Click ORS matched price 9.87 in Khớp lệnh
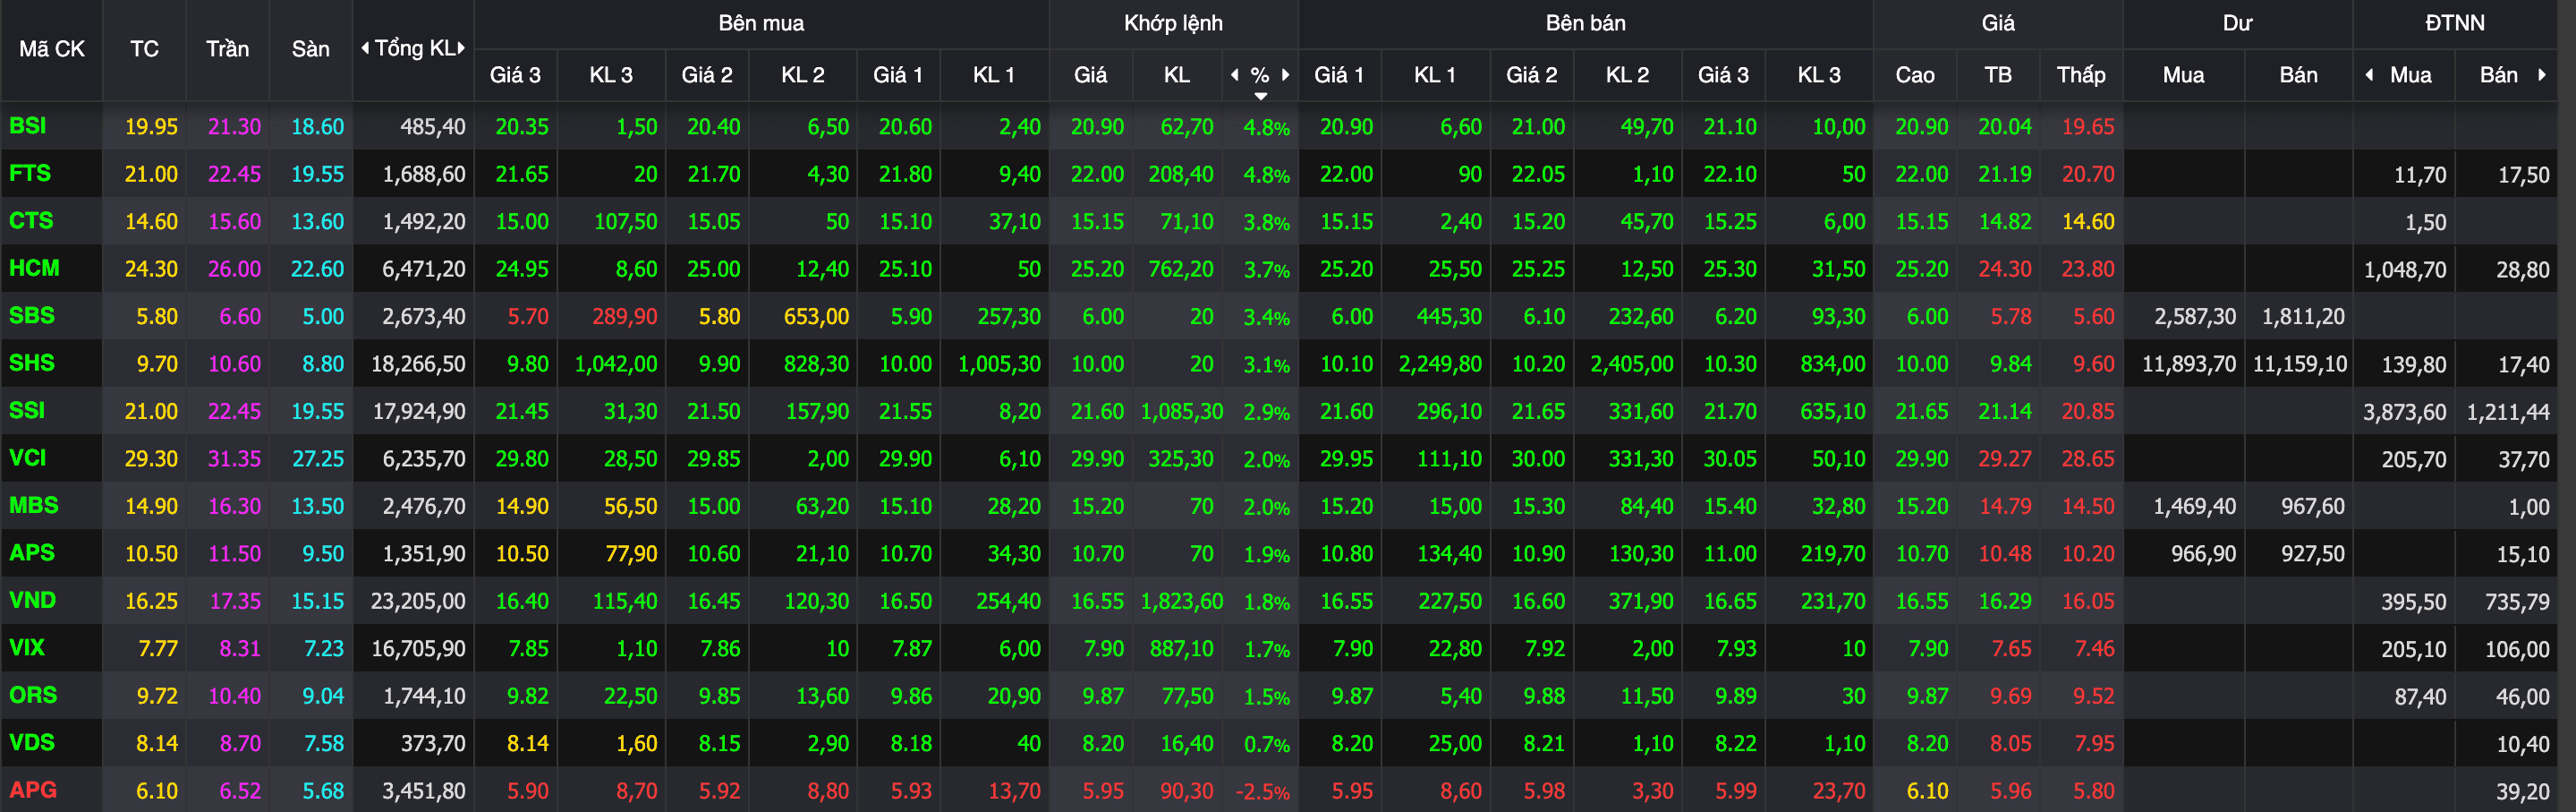This screenshot has width=2576, height=812. click(x=1102, y=696)
